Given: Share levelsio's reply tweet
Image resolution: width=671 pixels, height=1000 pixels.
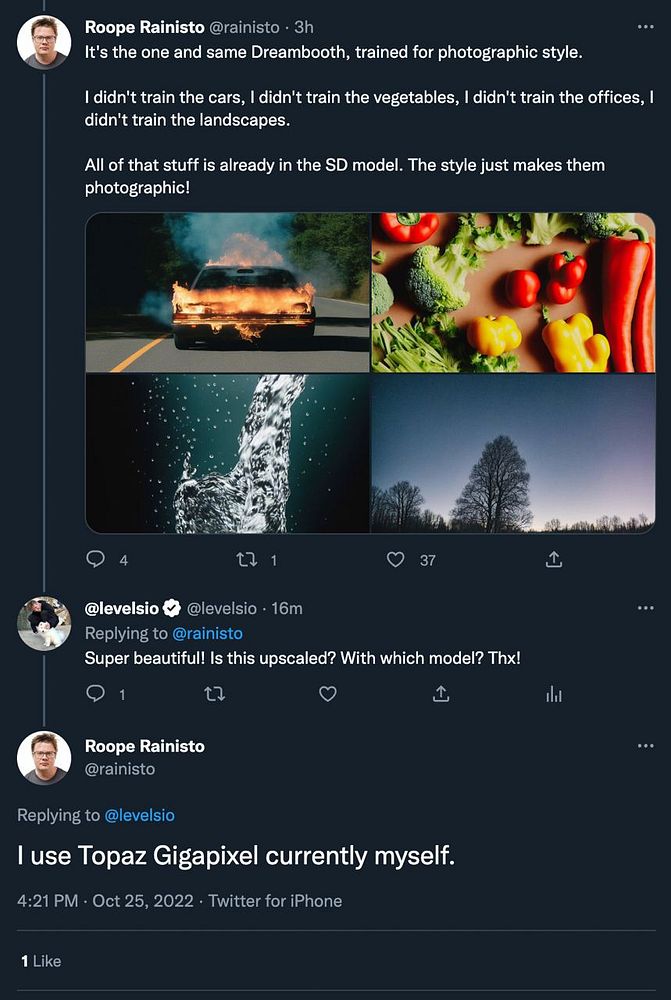Looking at the screenshot, I should (441, 693).
